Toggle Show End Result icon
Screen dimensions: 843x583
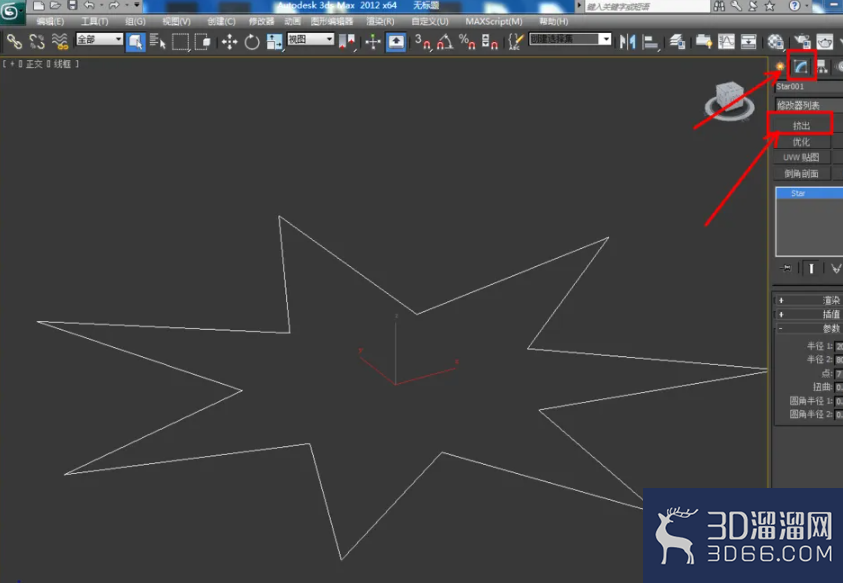[811, 268]
